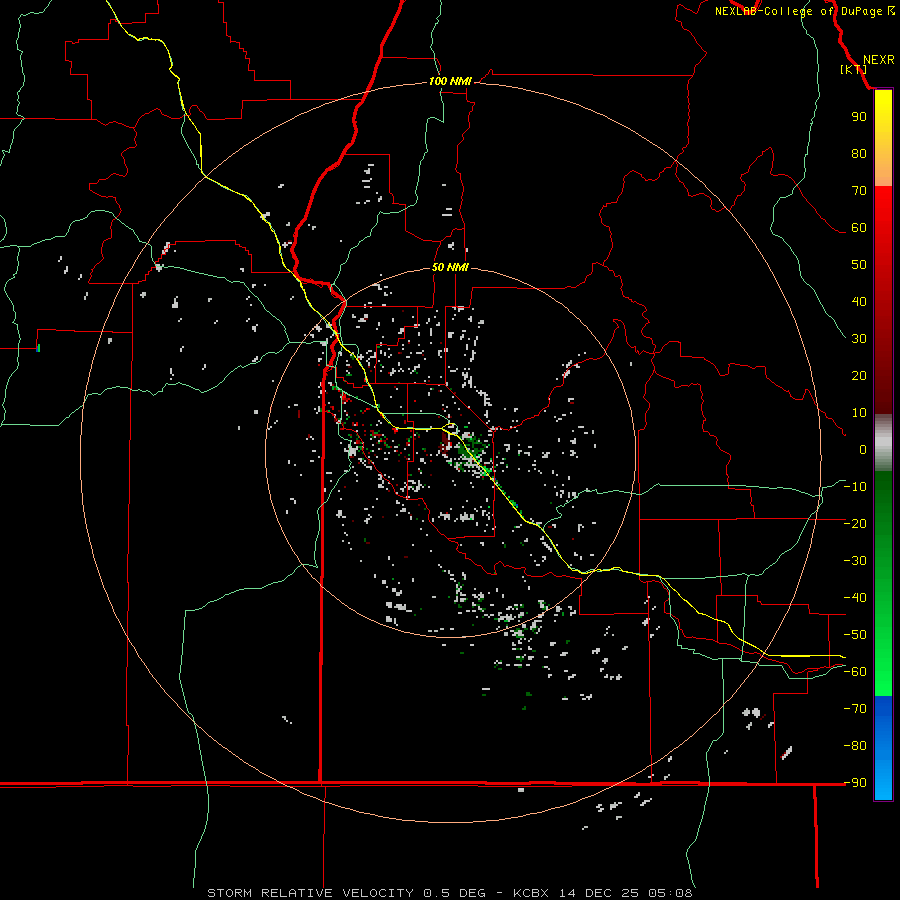Click the NEXR label above the color bar
Viewport: 900px width, 900px height.
[879, 60]
